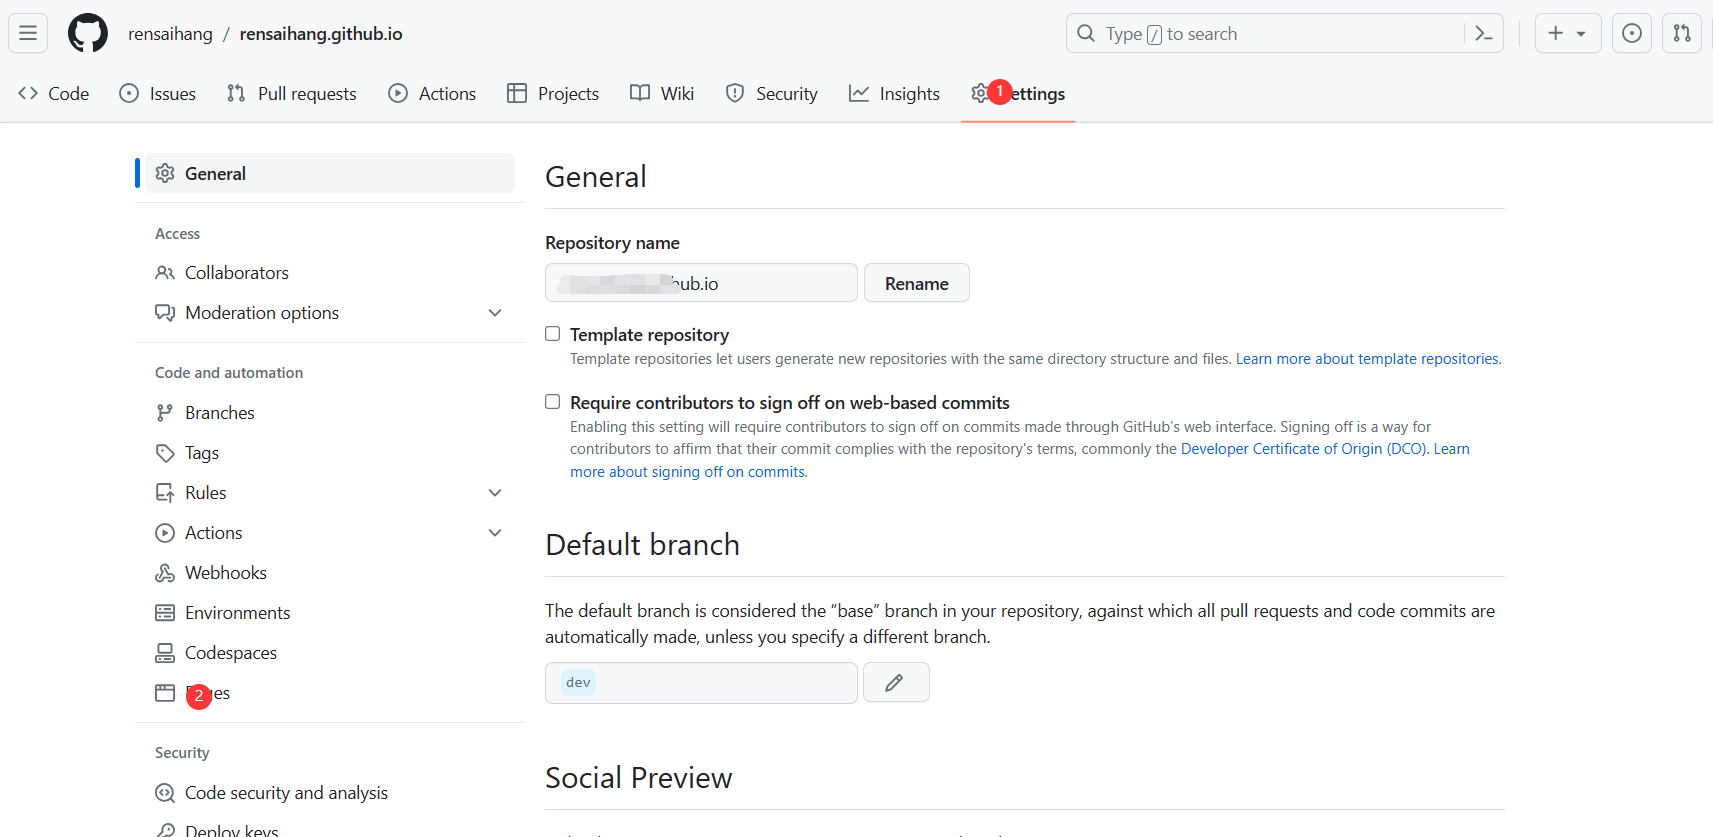Image resolution: width=1713 pixels, height=837 pixels.
Task: Open the Insights tab
Action: pyautogui.click(x=895, y=93)
